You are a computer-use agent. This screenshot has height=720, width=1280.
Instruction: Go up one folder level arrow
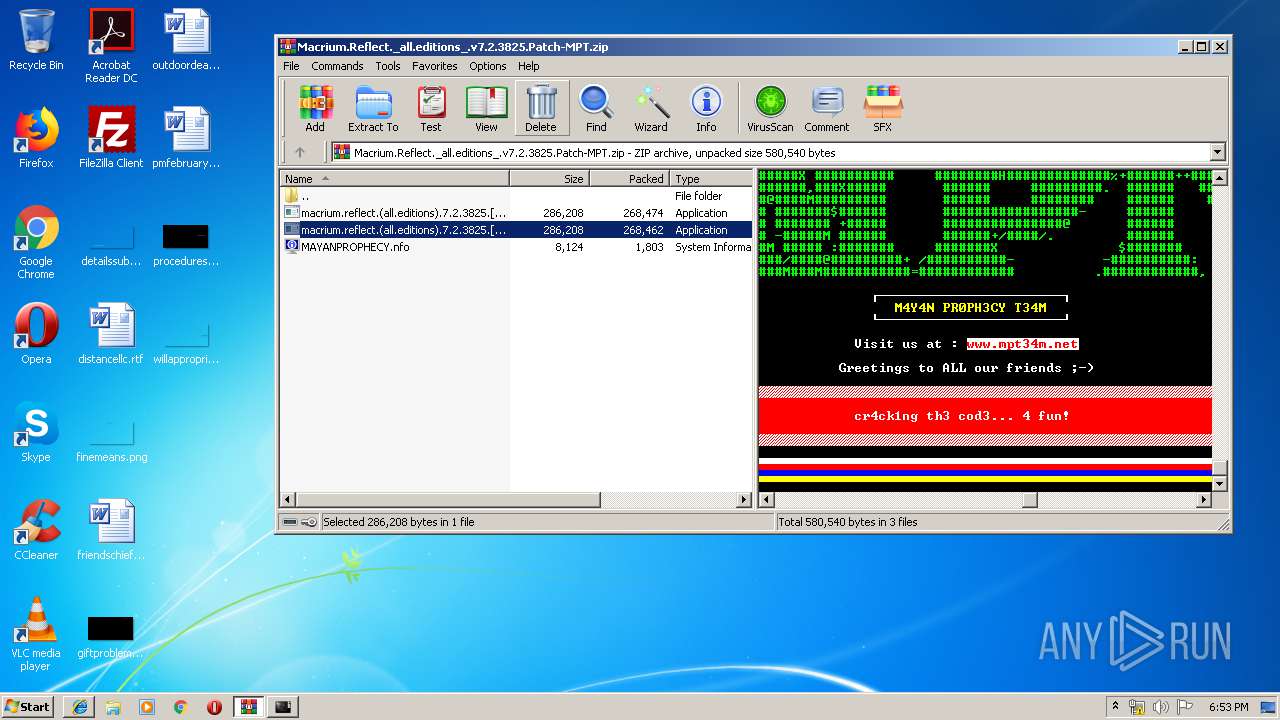coord(300,153)
